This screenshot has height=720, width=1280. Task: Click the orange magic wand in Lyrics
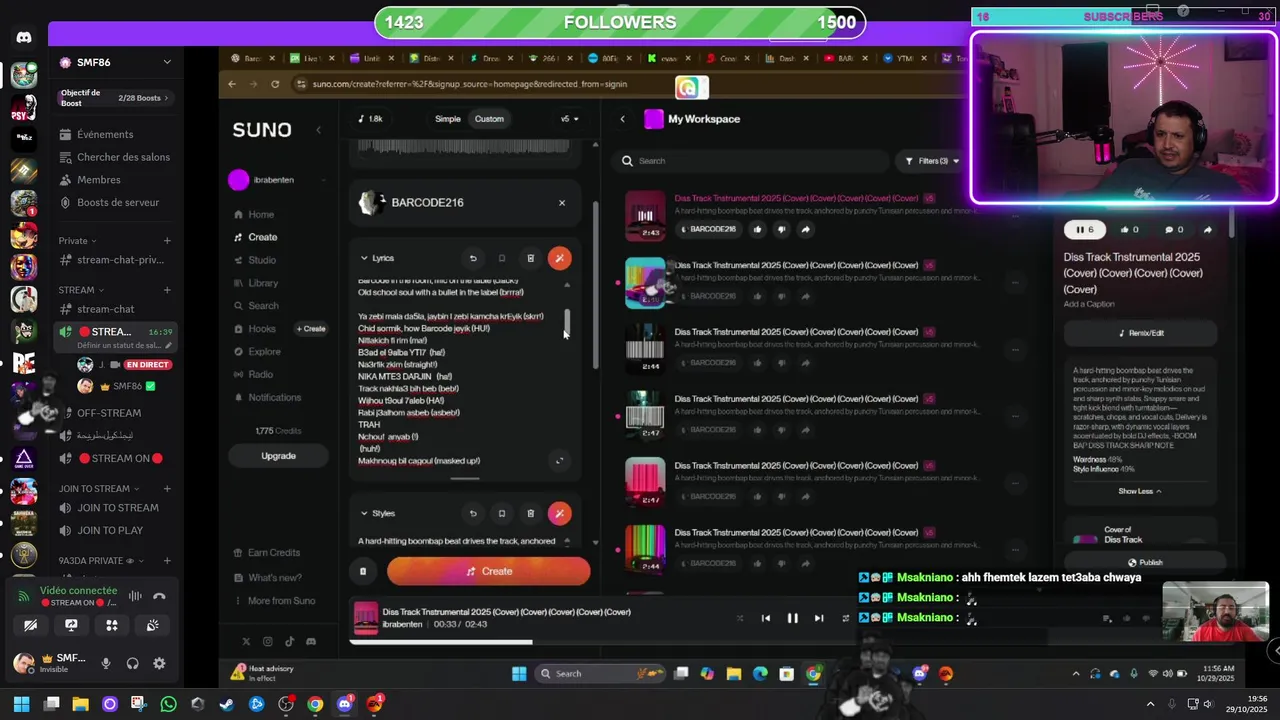560,258
